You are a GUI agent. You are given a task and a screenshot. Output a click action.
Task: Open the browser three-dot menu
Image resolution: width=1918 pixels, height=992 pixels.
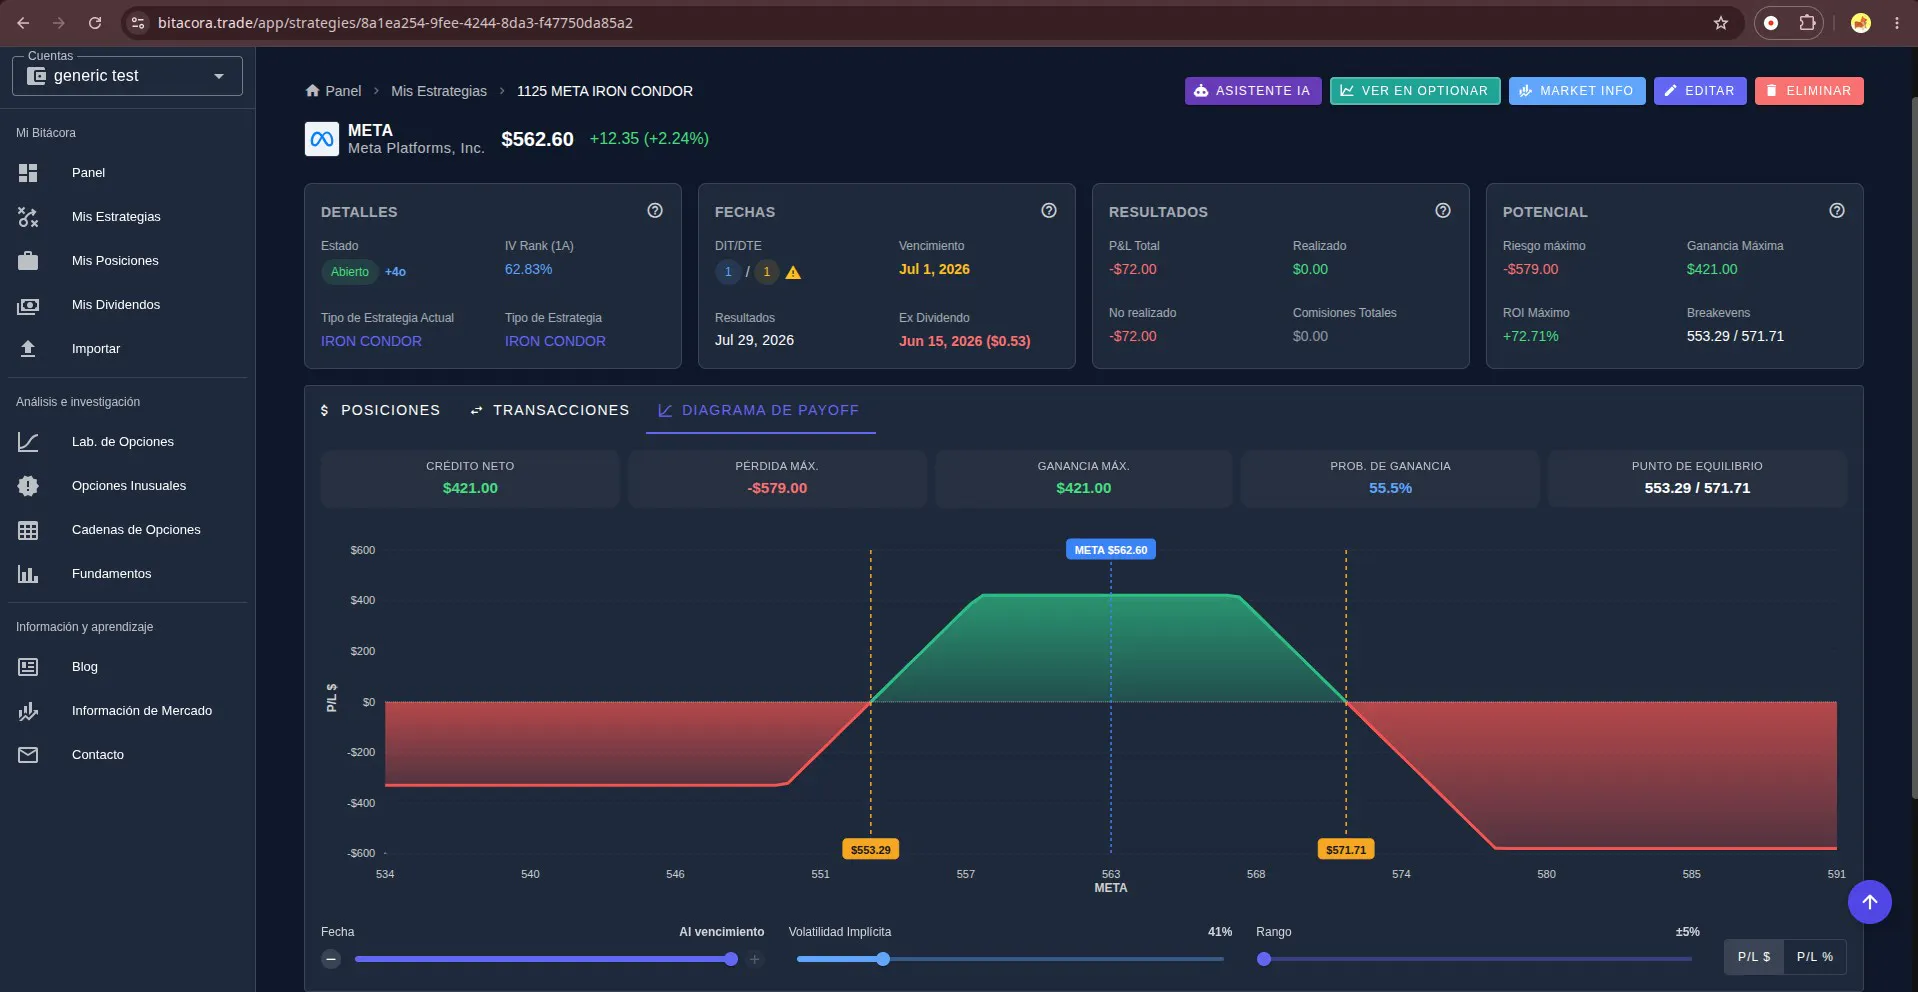click(x=1897, y=23)
